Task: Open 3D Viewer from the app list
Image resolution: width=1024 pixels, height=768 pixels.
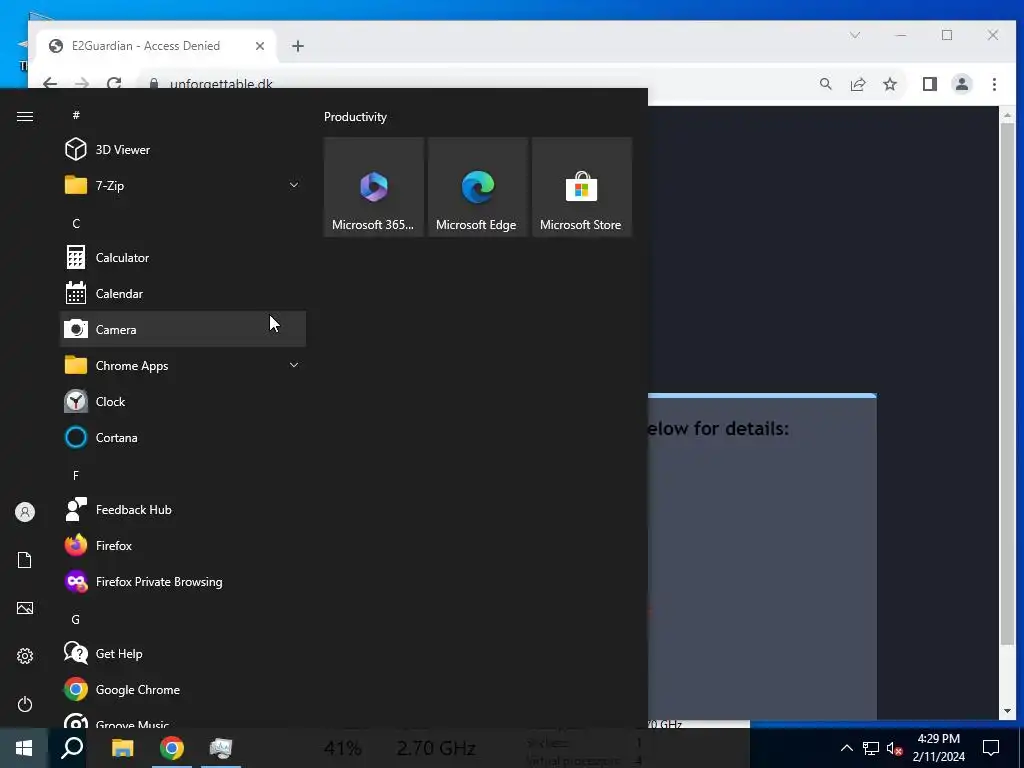Action: (x=182, y=150)
